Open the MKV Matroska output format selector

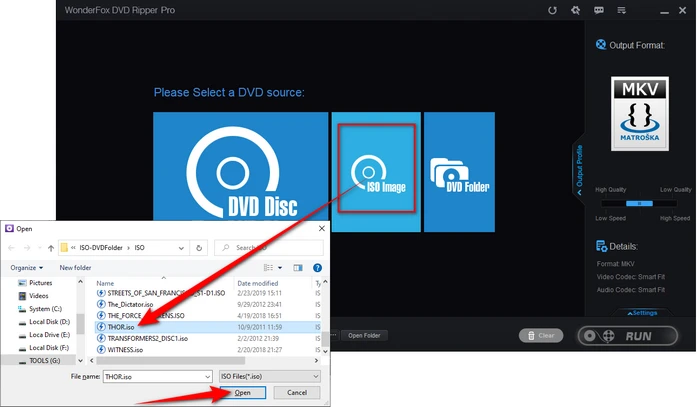(x=640, y=113)
